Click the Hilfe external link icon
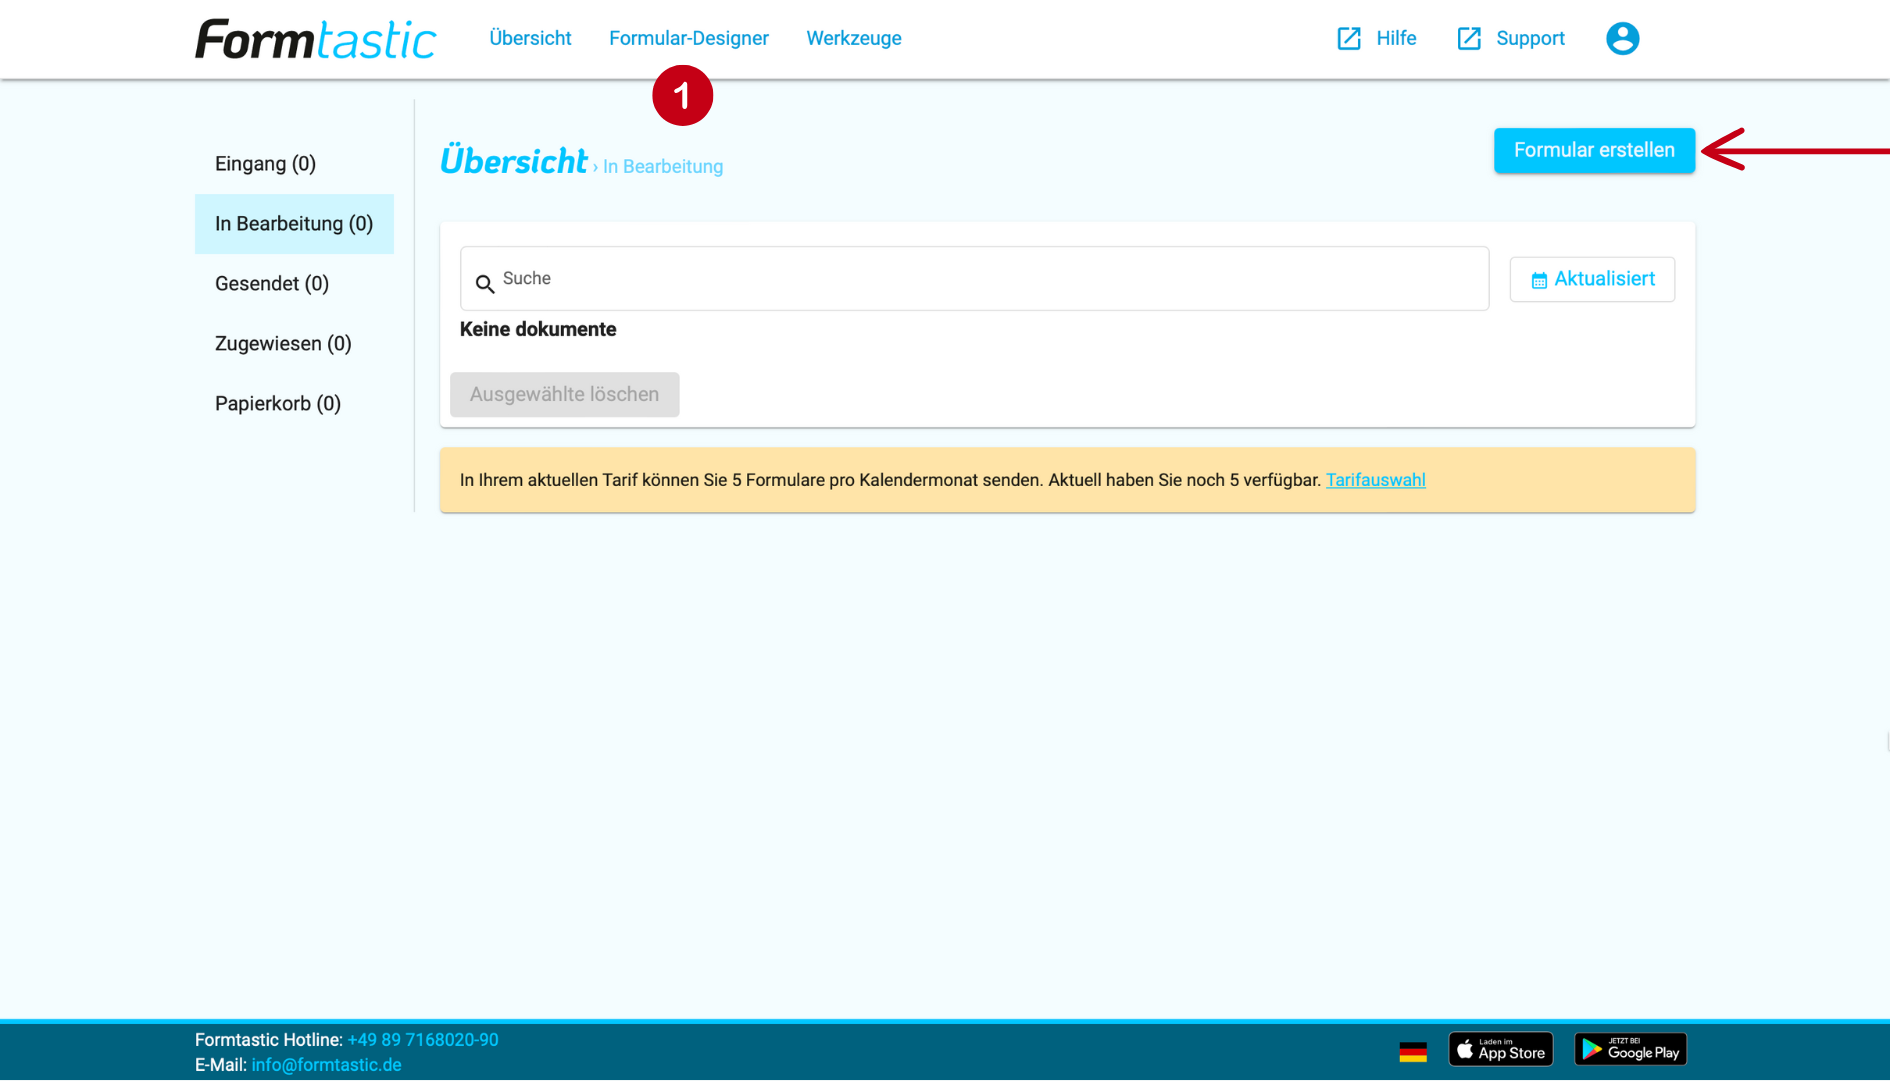 1349,38
